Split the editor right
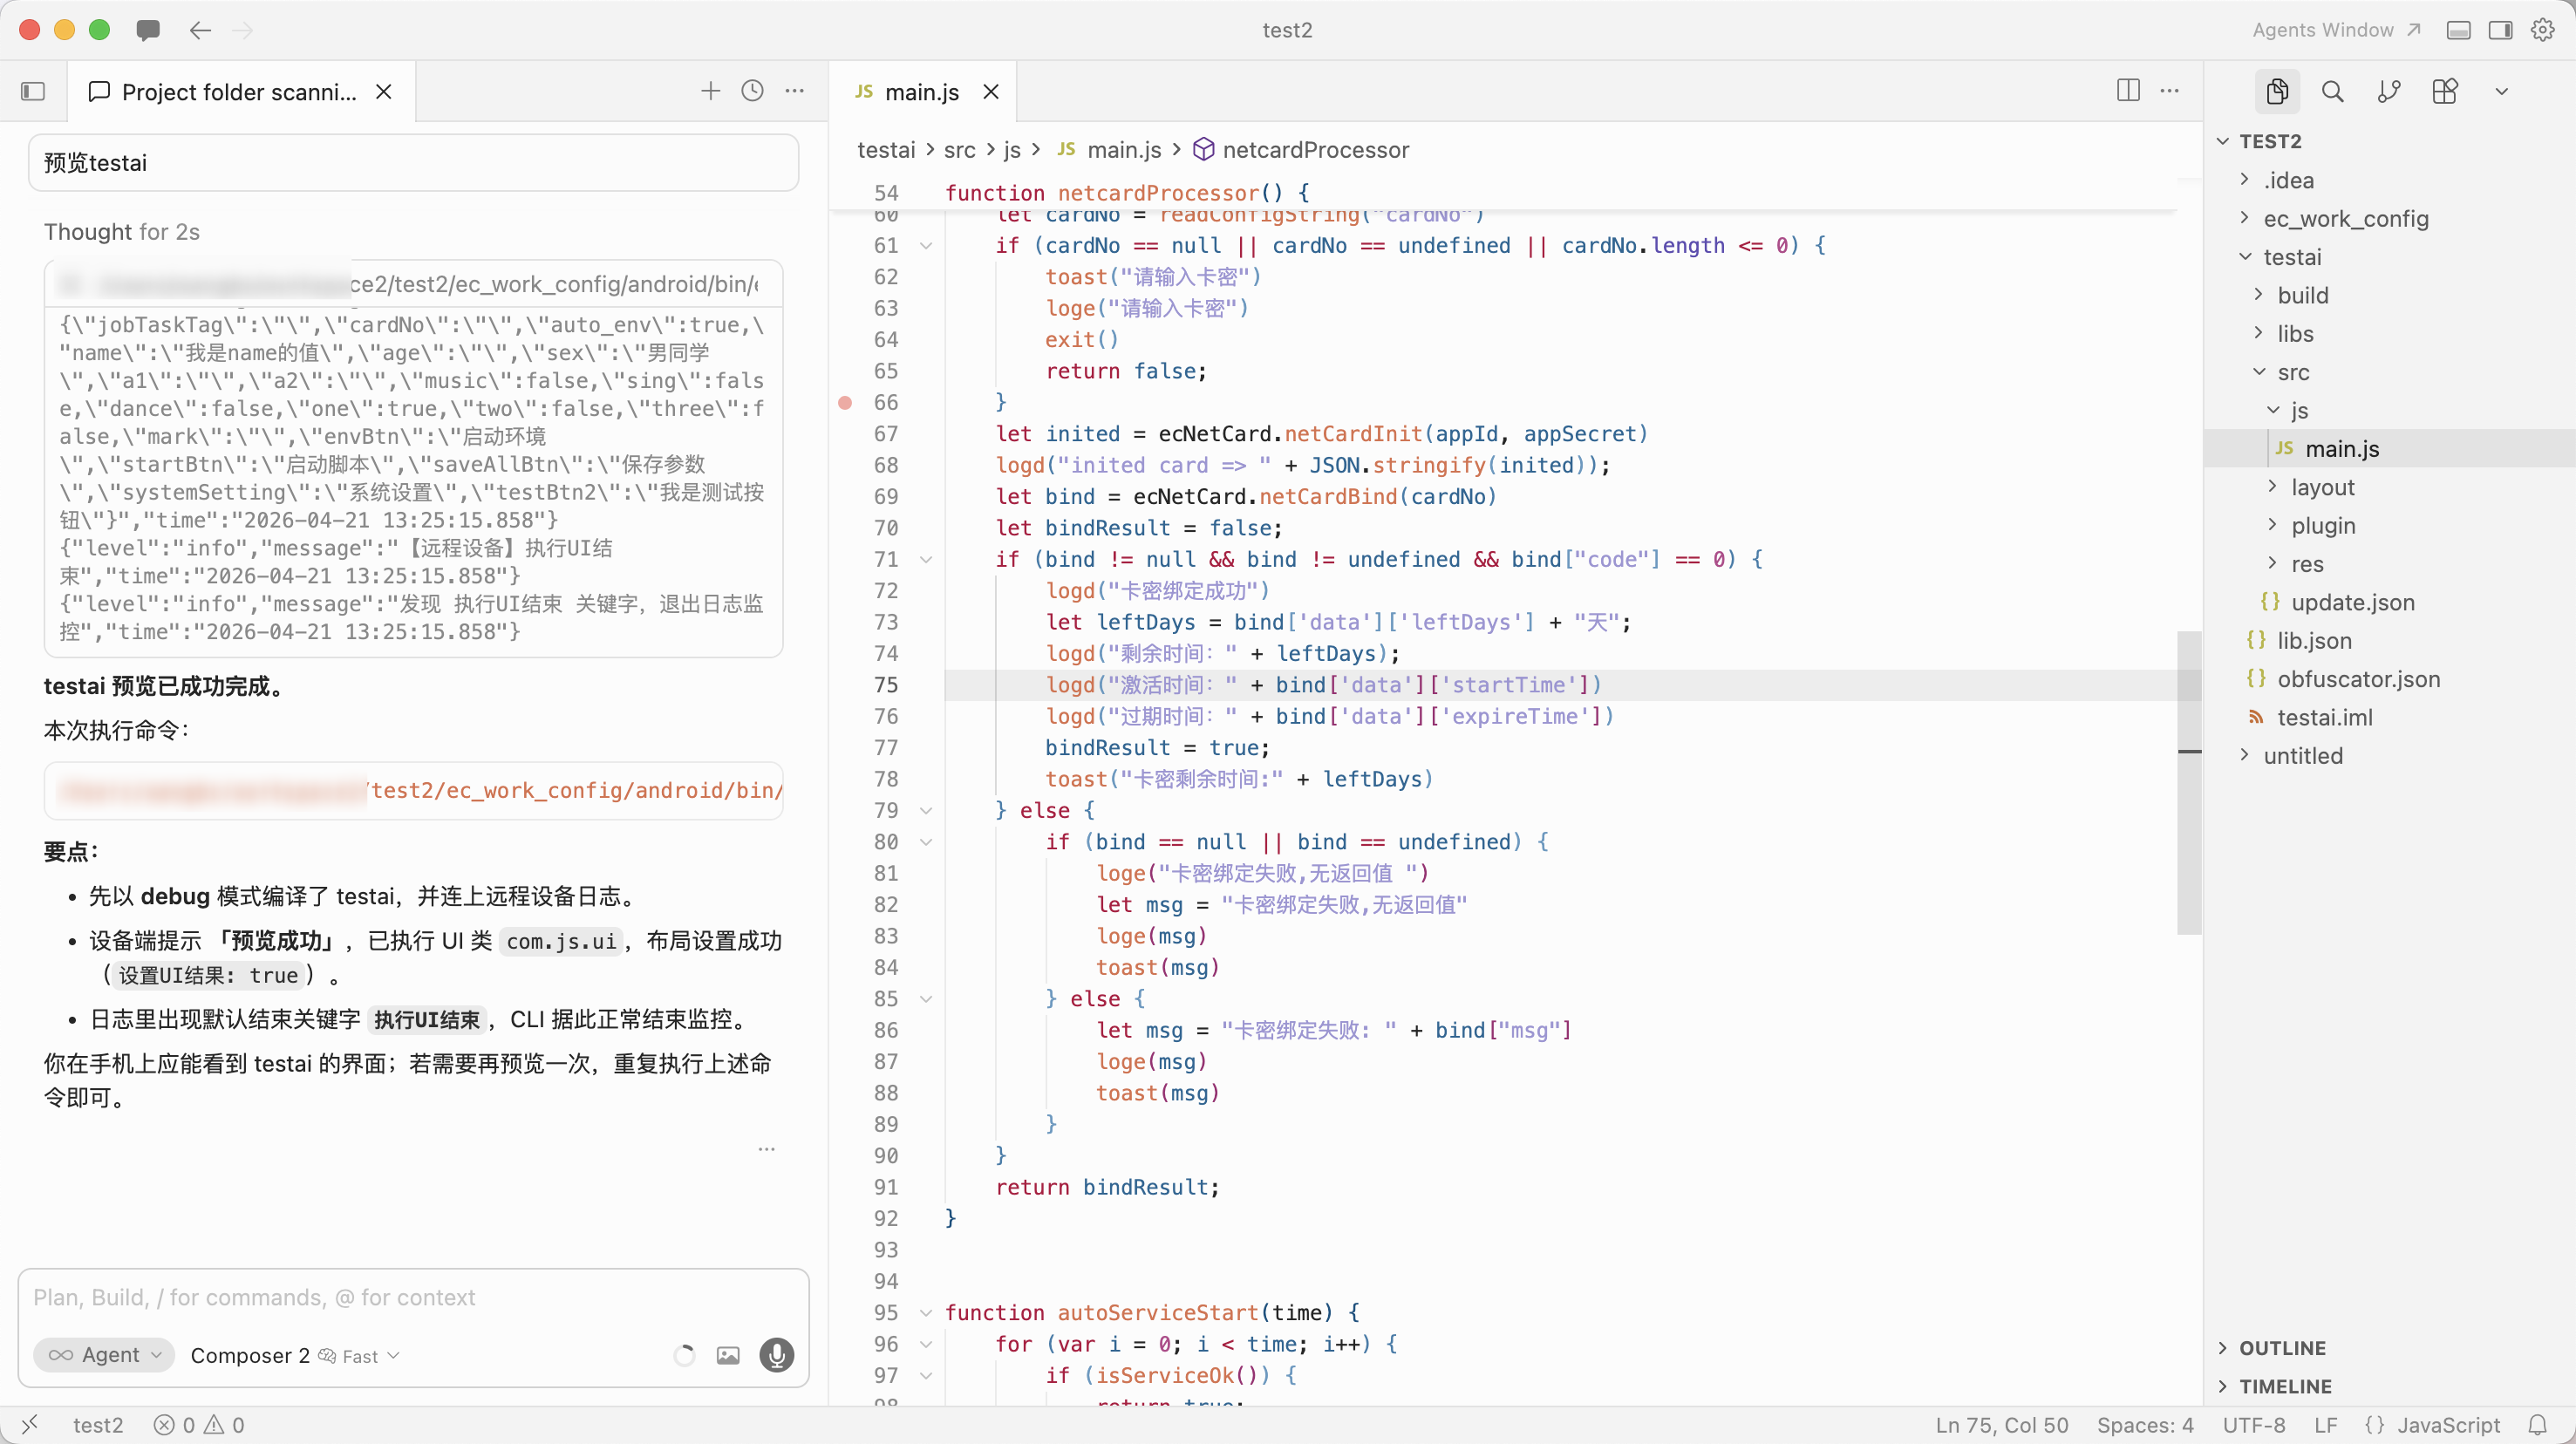2576x1444 pixels. (x=2128, y=91)
